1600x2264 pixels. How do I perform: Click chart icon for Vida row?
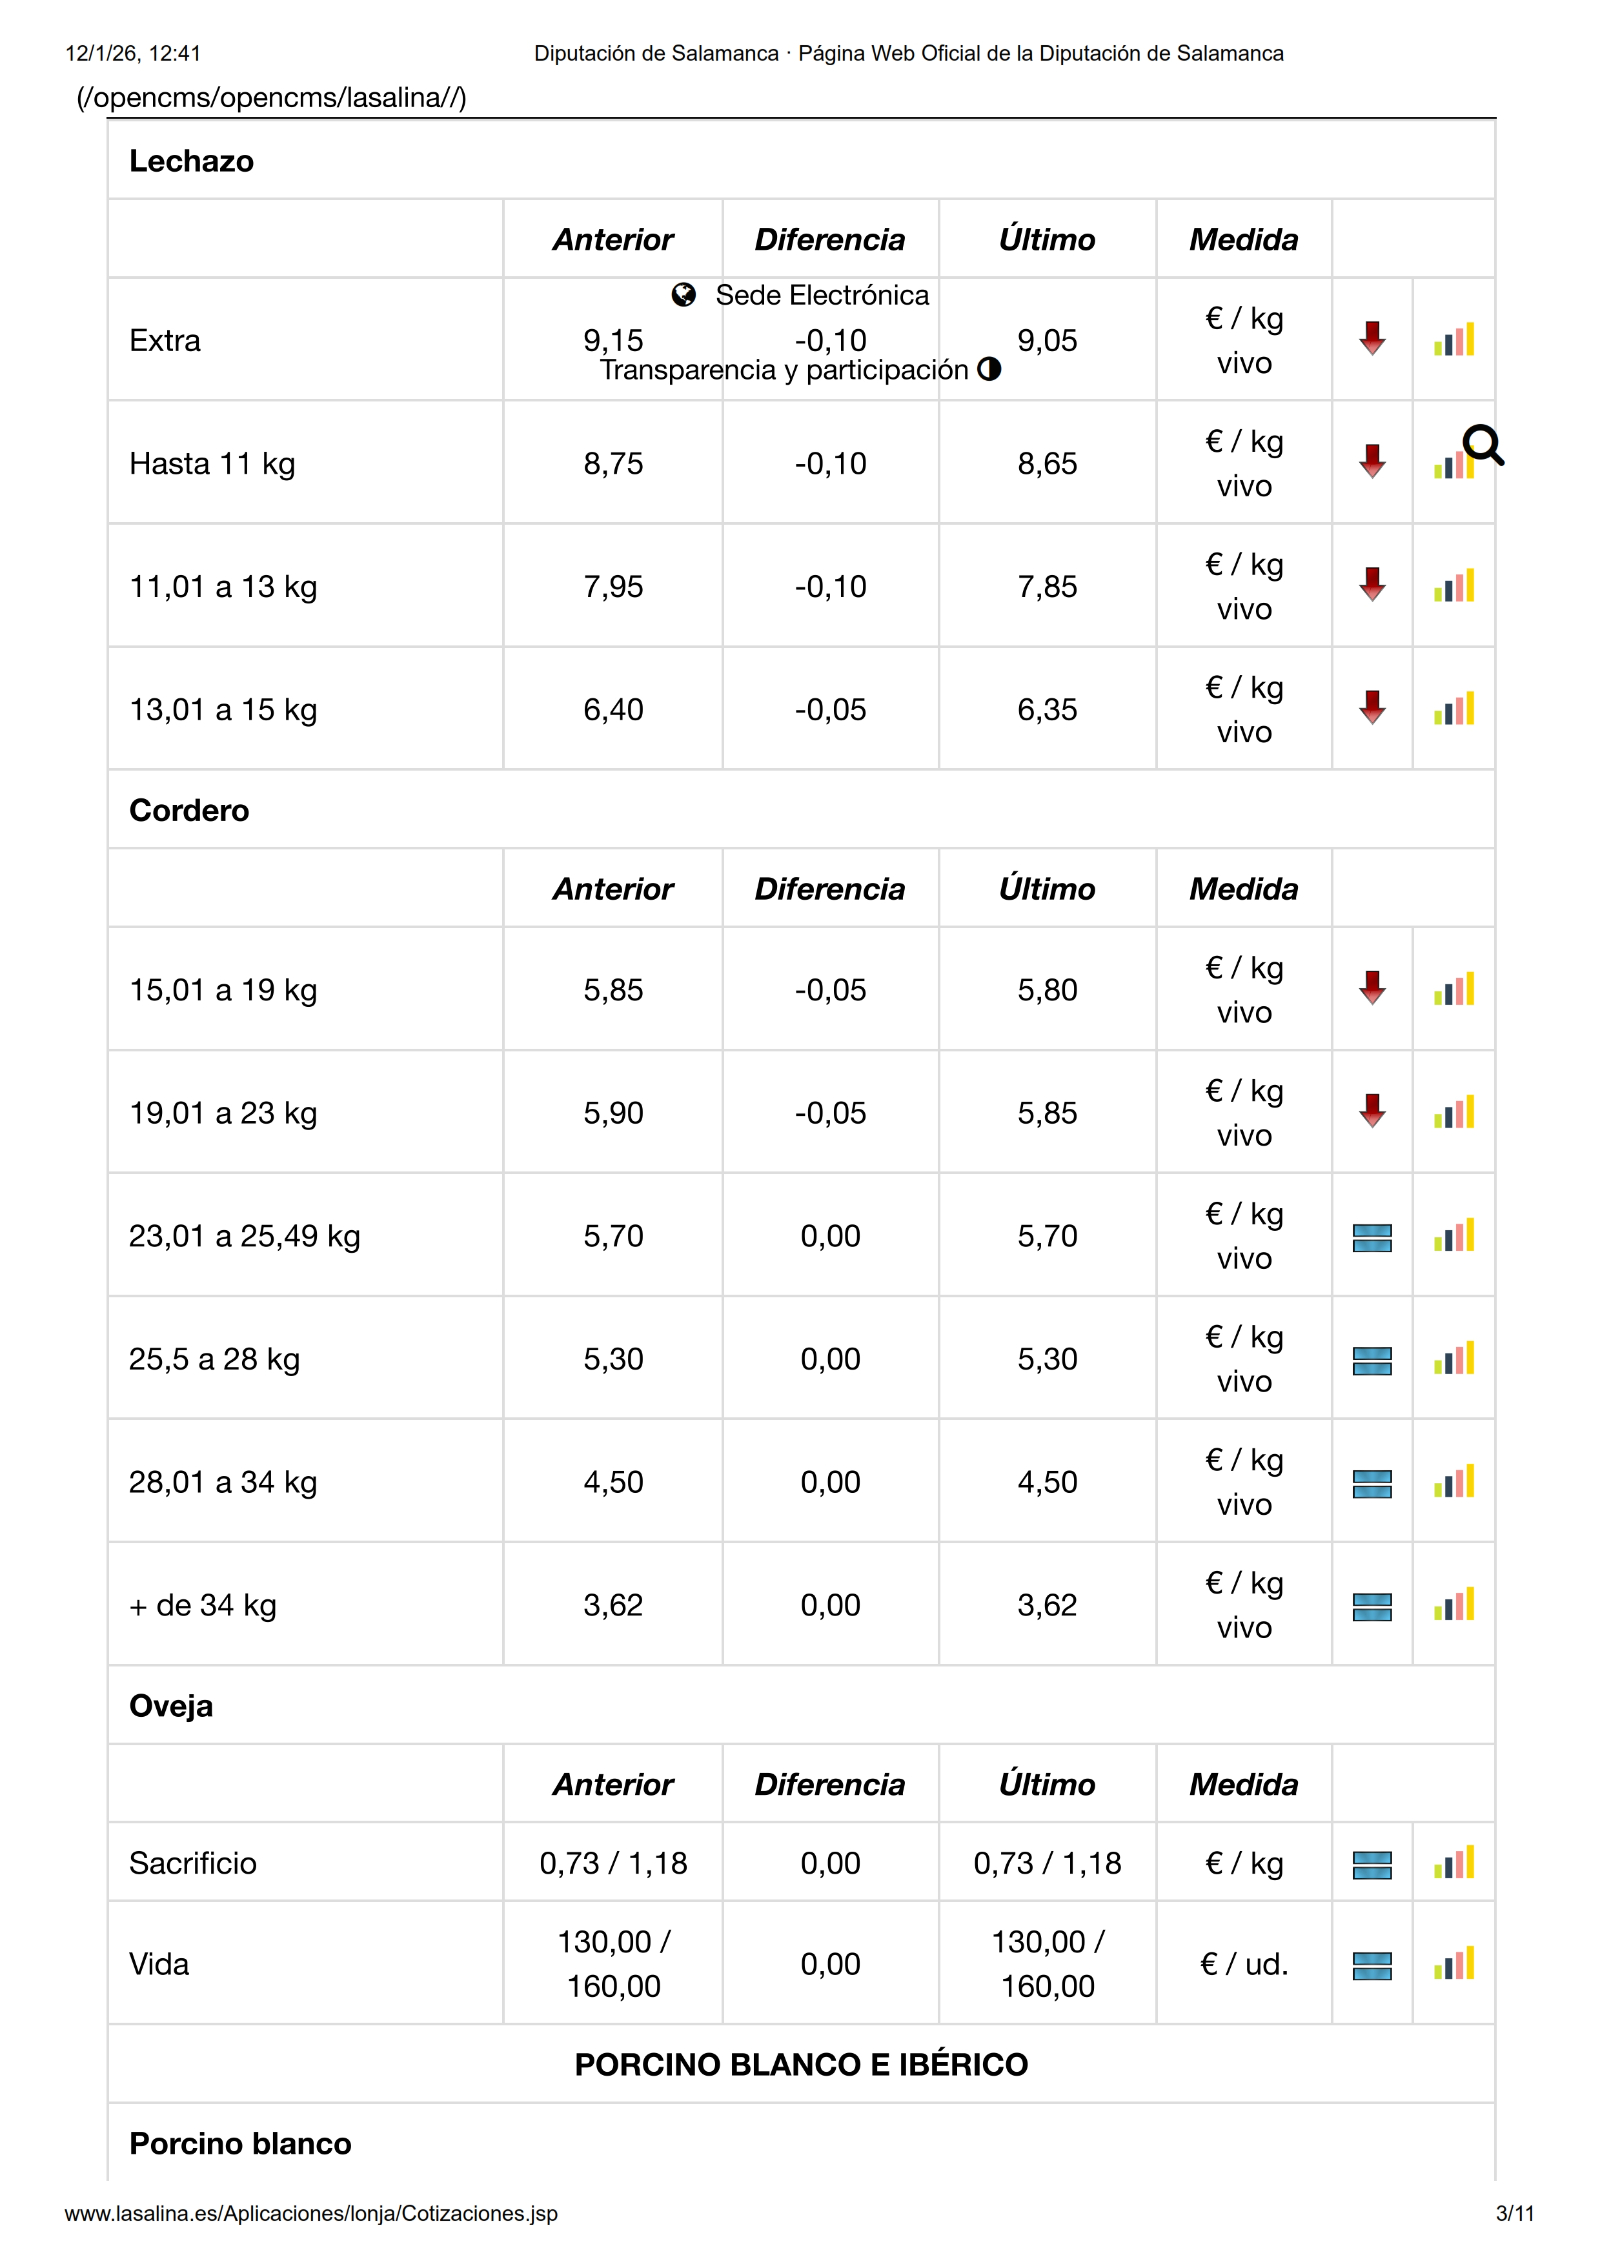pyautogui.click(x=1453, y=1964)
